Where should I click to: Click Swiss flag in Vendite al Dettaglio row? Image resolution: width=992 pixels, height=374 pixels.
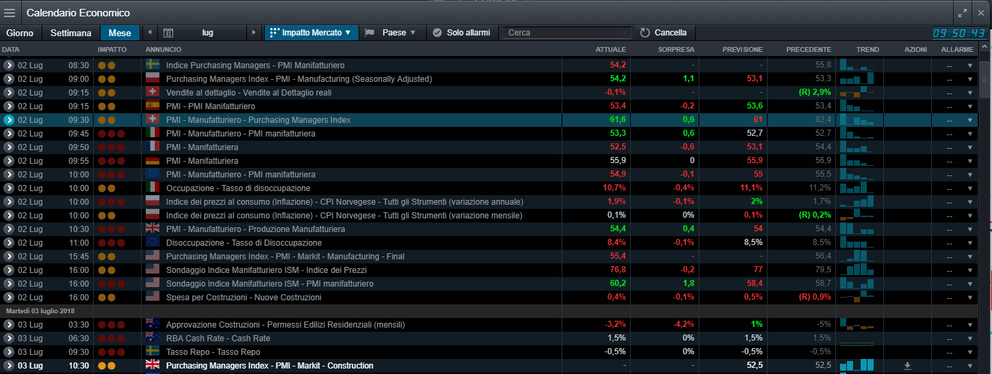click(x=152, y=92)
